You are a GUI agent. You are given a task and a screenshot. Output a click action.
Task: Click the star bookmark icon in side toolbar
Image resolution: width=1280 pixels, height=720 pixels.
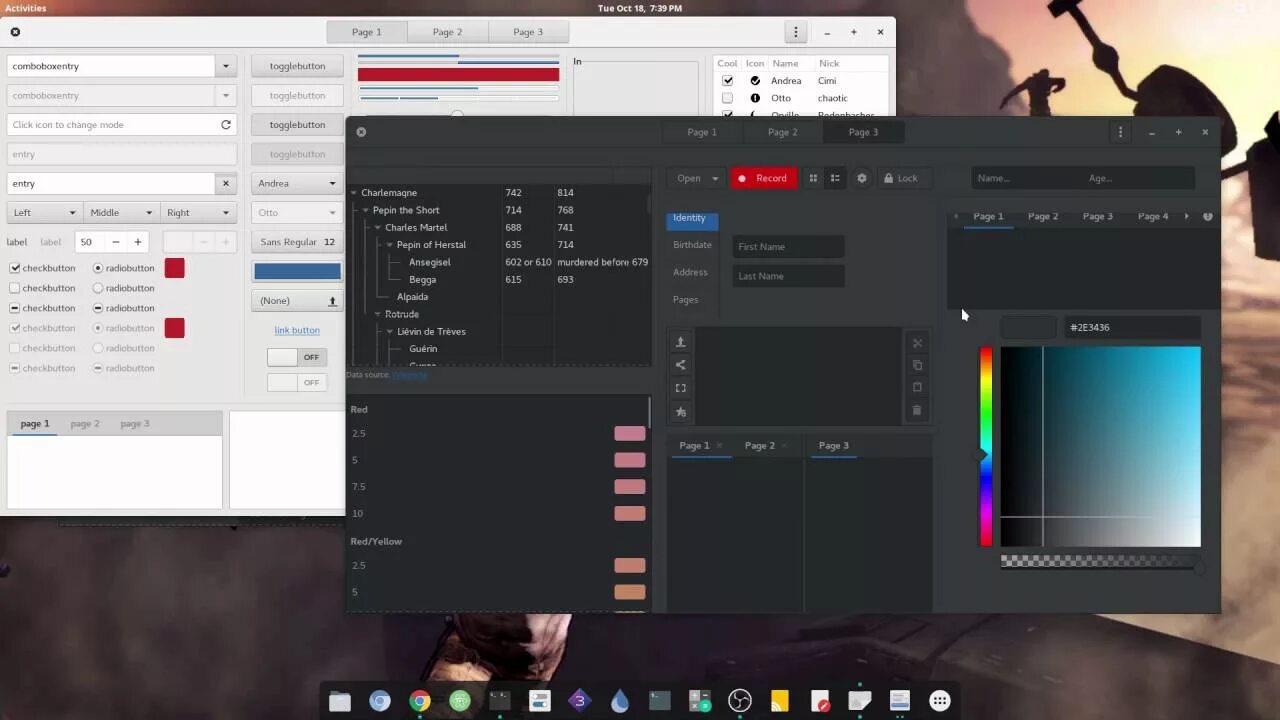[x=681, y=411]
